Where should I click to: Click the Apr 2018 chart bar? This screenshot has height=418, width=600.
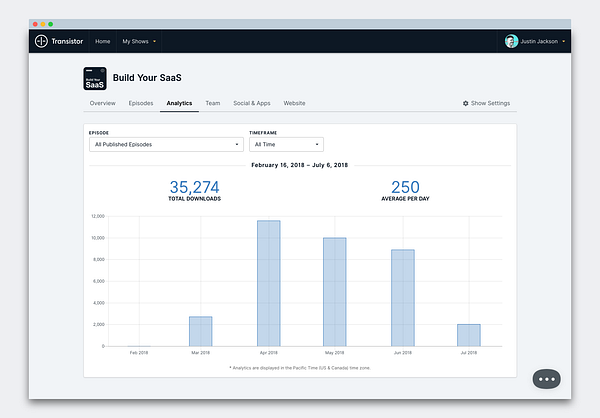[269, 283]
